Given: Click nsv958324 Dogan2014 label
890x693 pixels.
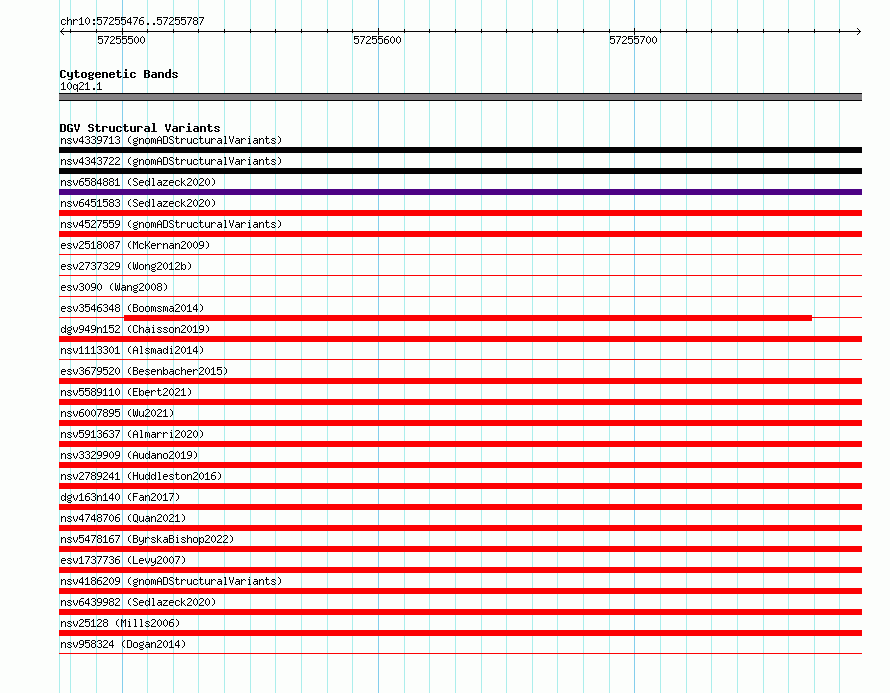Looking at the screenshot, I should click(123, 644).
